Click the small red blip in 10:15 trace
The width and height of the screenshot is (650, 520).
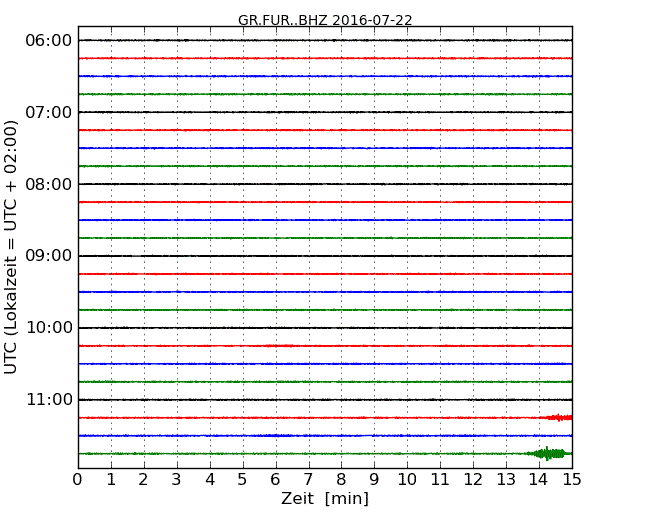click(x=279, y=345)
